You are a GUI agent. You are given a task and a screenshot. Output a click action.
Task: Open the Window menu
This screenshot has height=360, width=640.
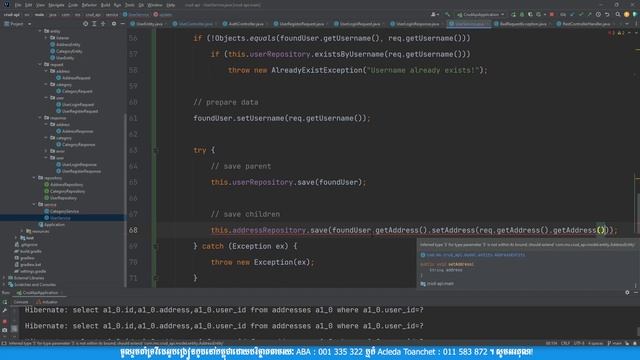coord(155,5)
